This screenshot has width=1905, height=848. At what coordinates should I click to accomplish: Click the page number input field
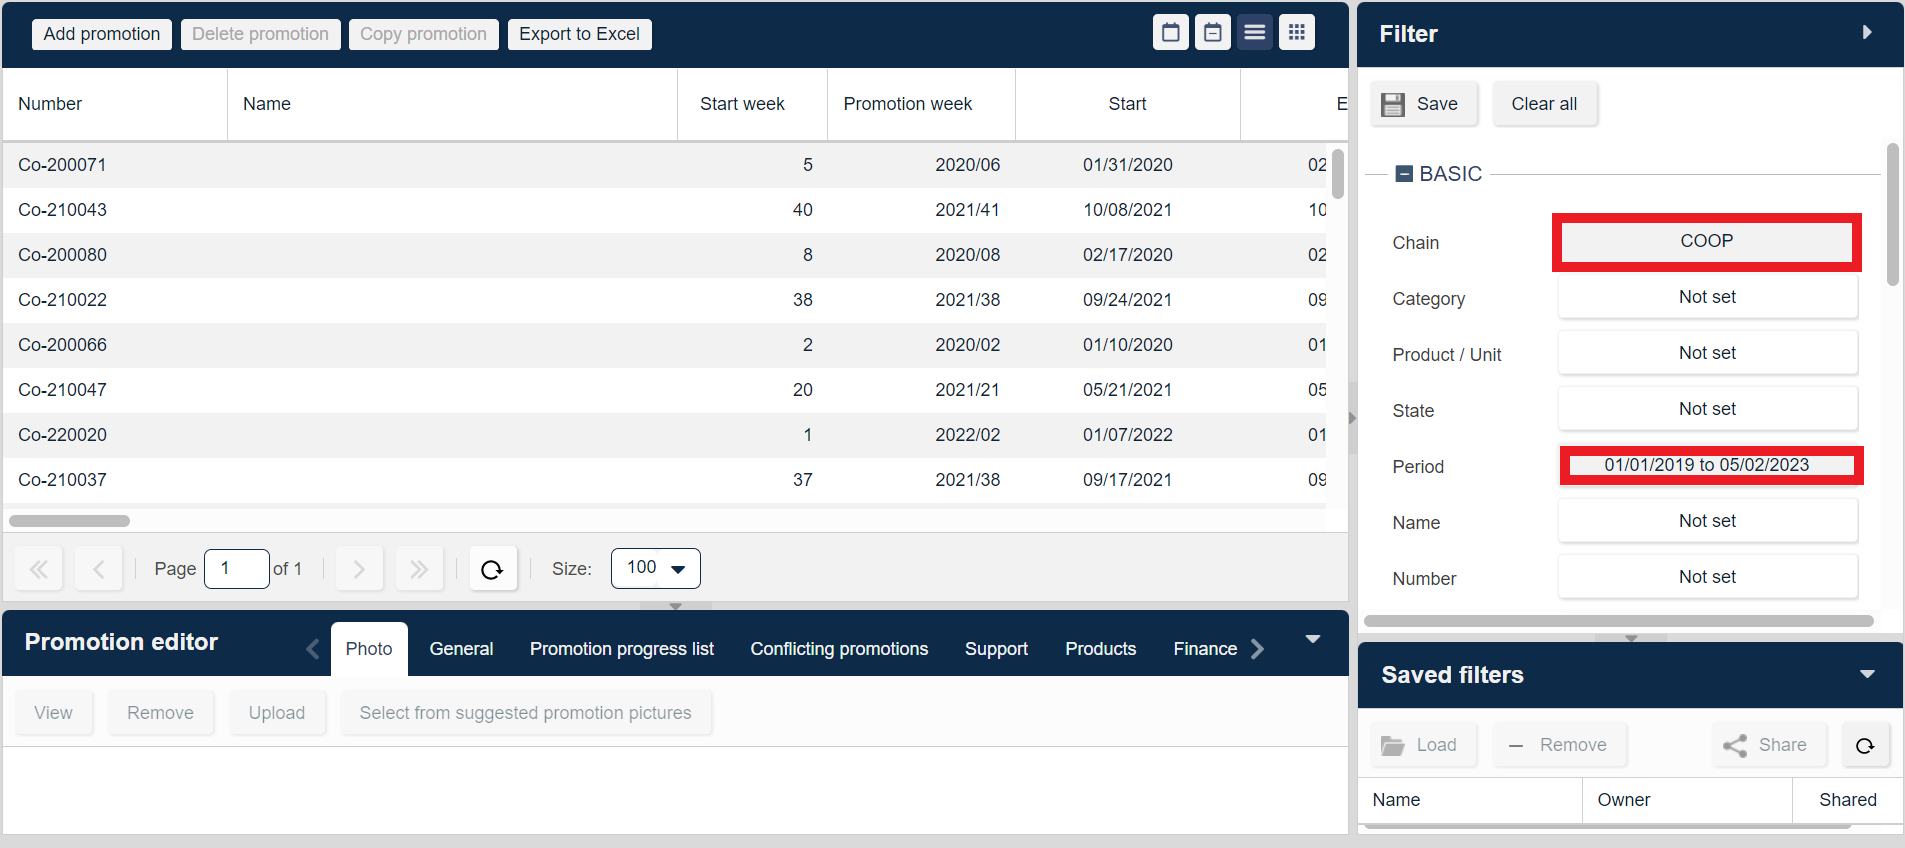tap(236, 569)
